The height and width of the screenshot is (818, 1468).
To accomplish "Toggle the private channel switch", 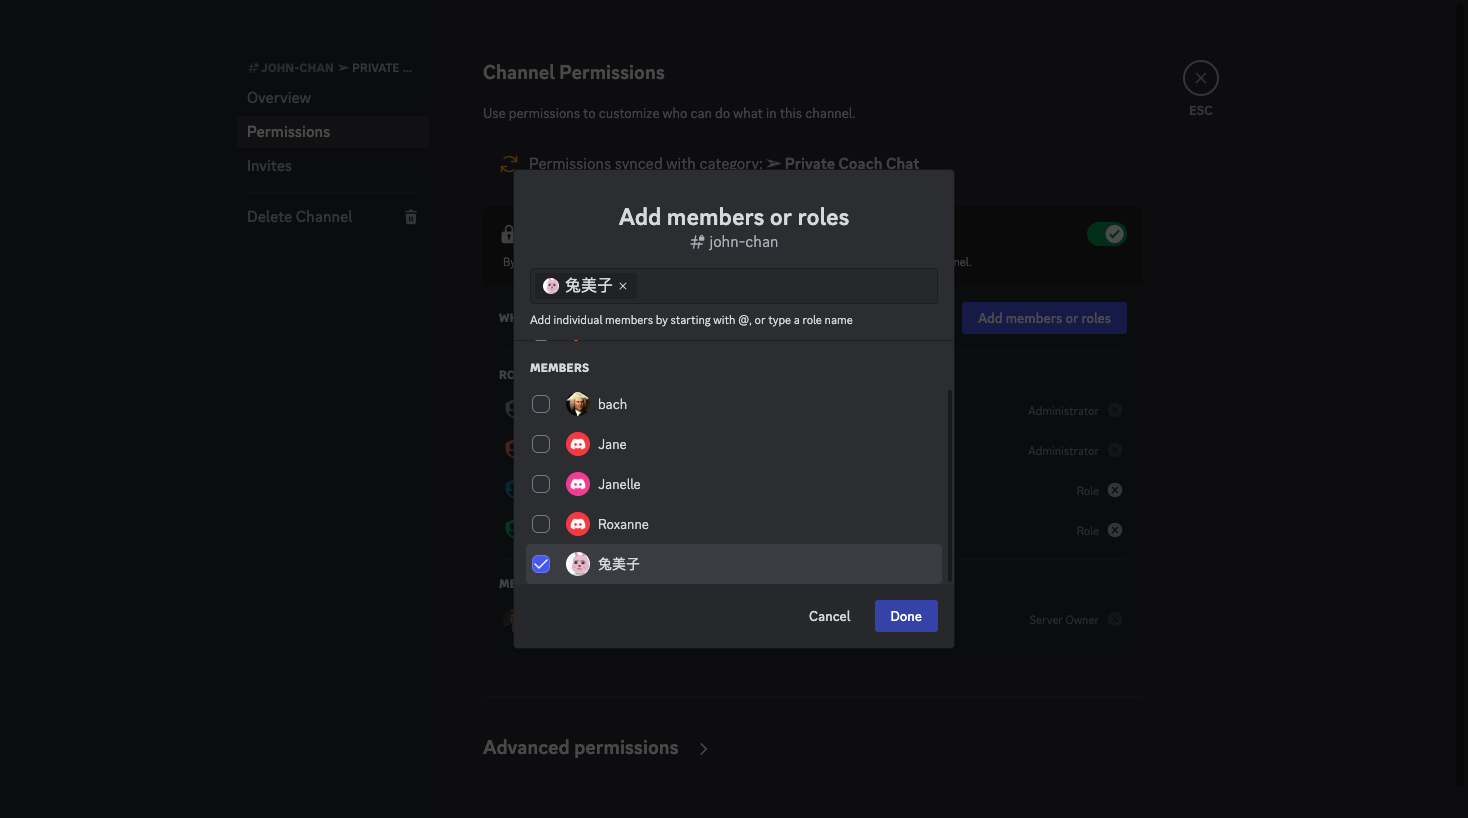I will pyautogui.click(x=1106, y=234).
